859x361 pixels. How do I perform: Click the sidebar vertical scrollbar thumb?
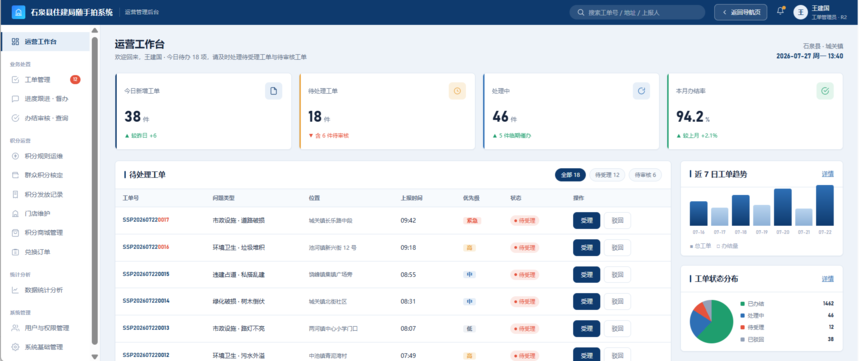pos(95,191)
